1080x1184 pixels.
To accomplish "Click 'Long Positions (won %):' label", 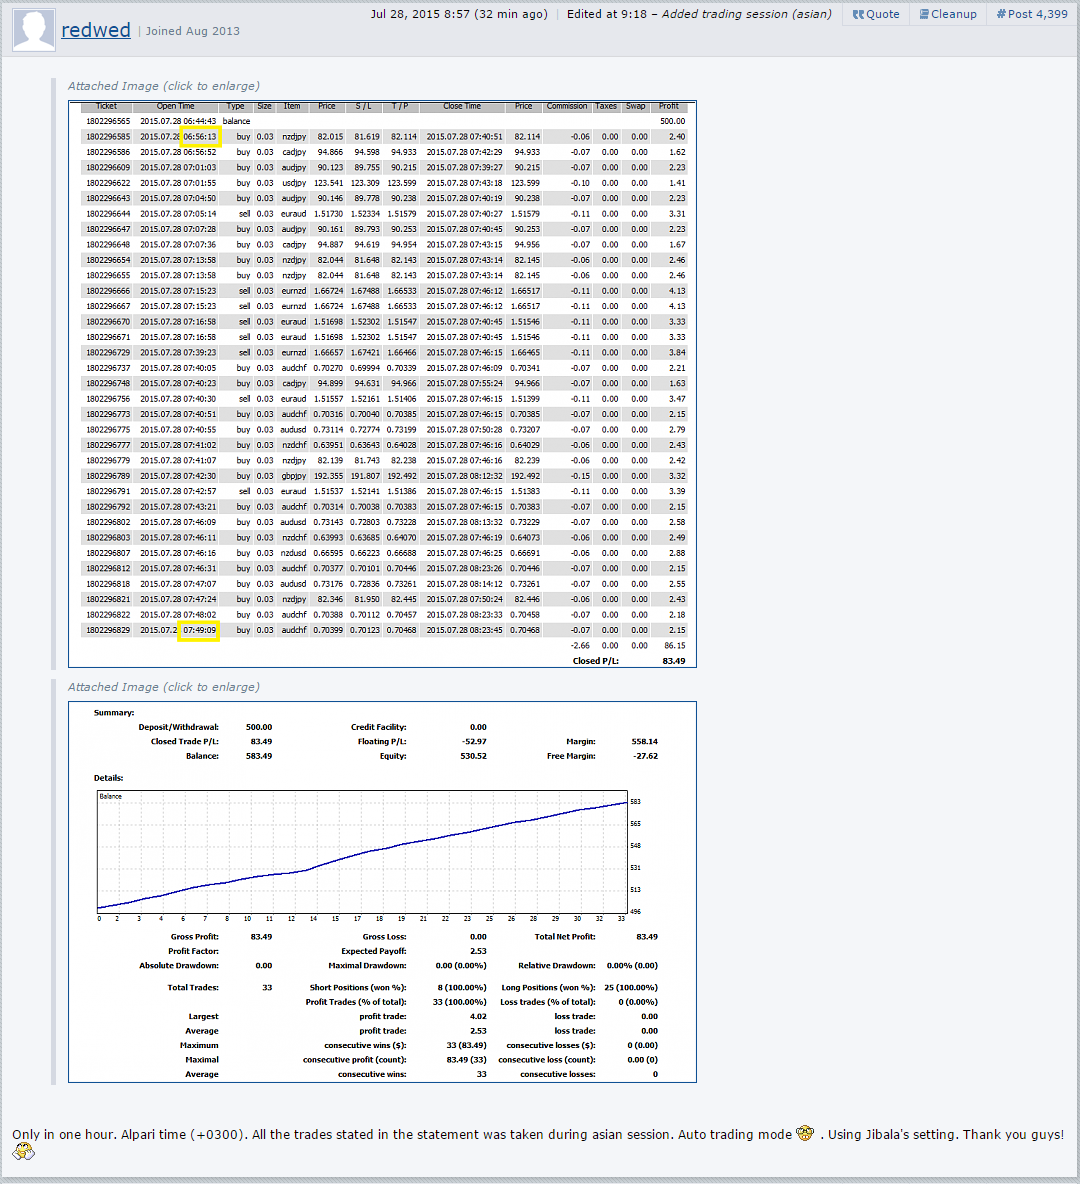I will [548, 988].
